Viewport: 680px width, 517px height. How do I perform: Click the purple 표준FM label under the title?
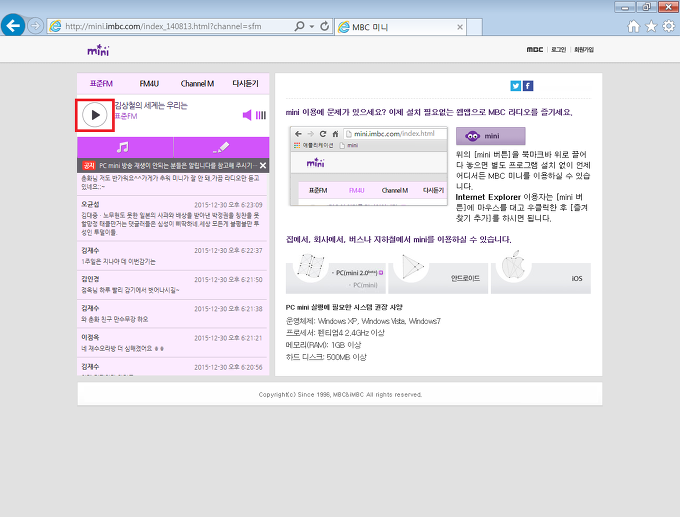click(126, 116)
